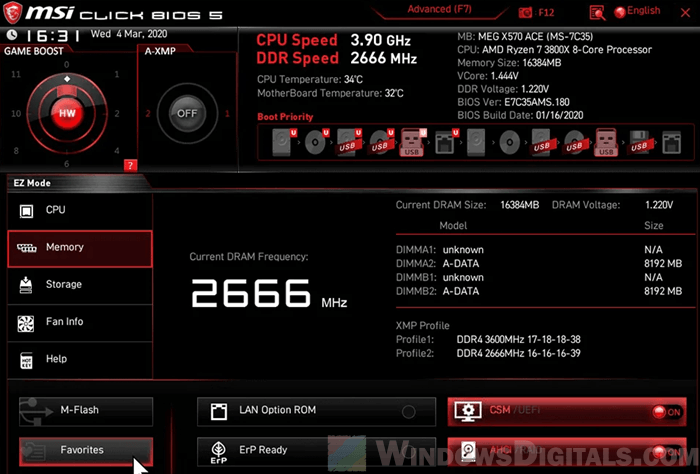Open the M-Flash utility
700x474 pixels.
pyautogui.click(x=86, y=411)
